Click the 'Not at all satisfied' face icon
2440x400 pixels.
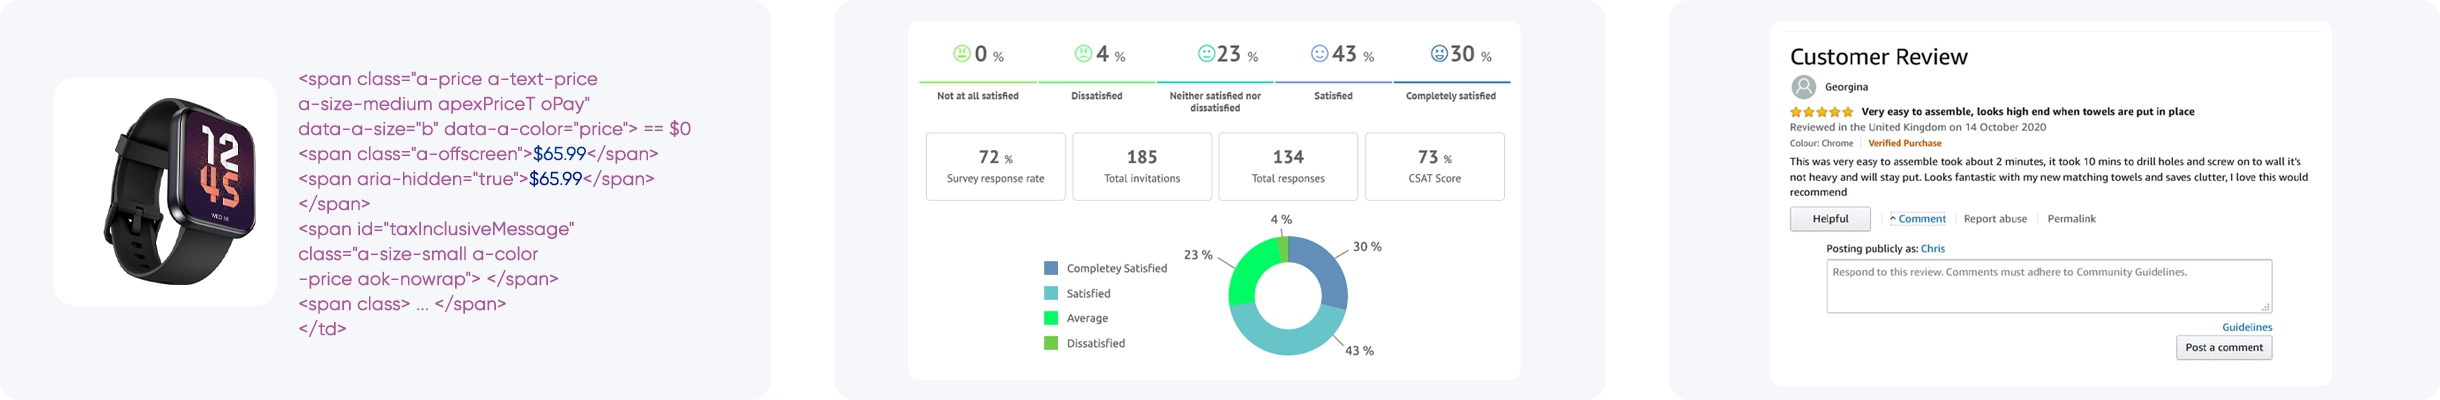pyautogui.click(x=961, y=54)
